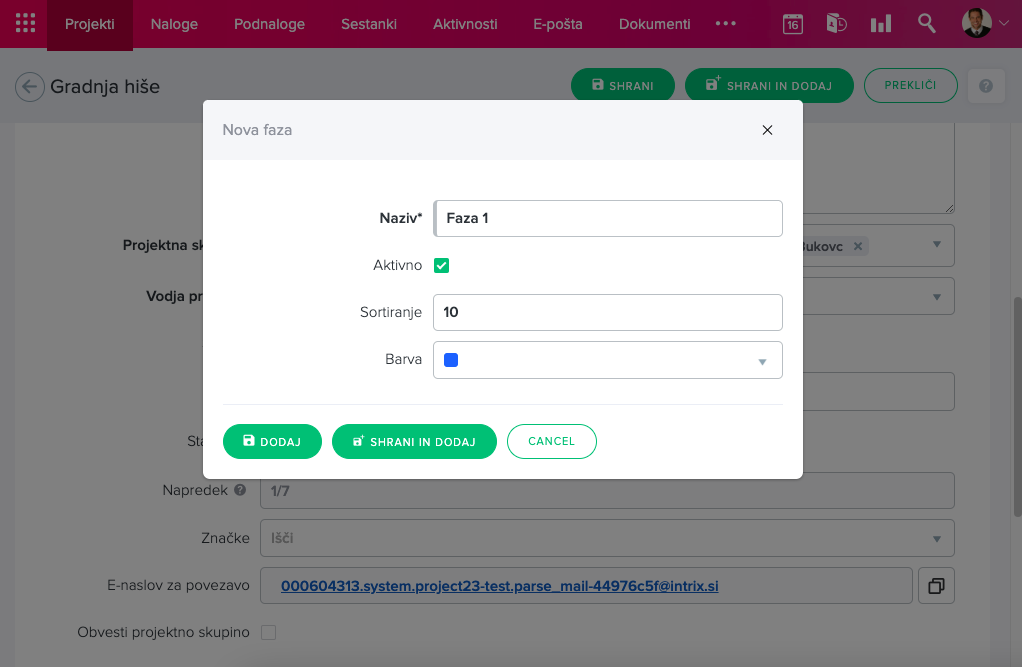Click the Dodaj button in dialog
The image size is (1022, 667).
[x=272, y=441]
